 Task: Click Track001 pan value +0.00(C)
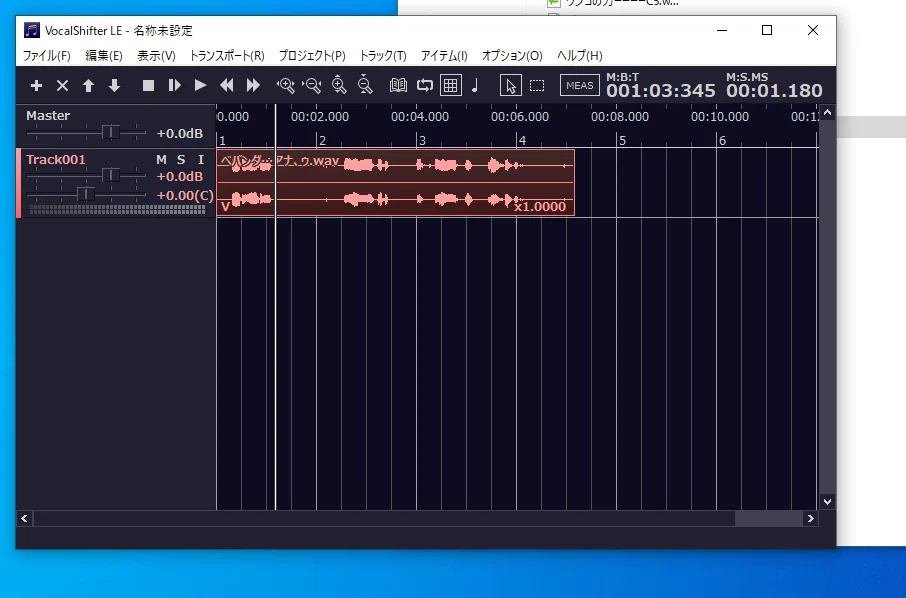point(185,195)
